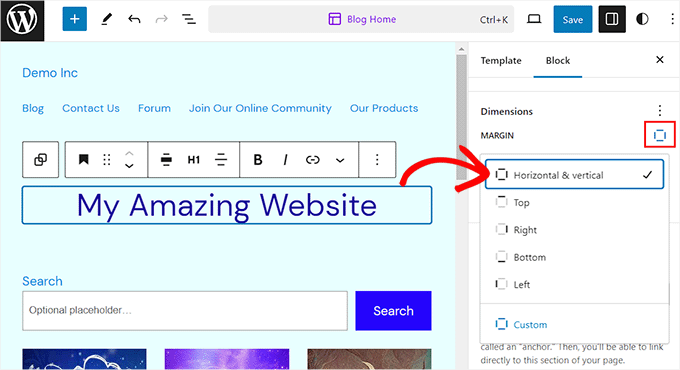Click the block drag handle icon

107,160
